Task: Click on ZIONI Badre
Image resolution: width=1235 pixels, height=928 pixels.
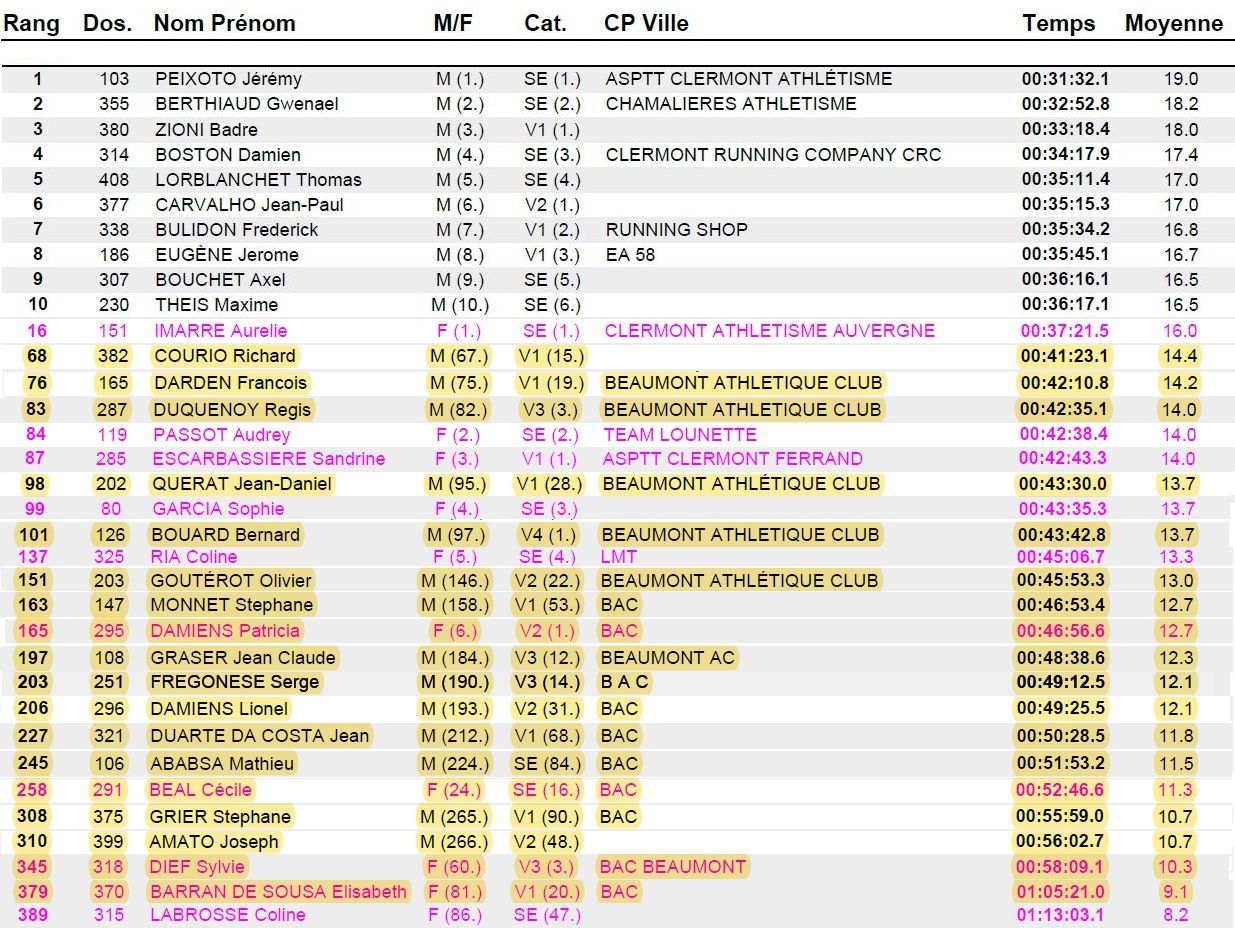Action: (x=206, y=130)
